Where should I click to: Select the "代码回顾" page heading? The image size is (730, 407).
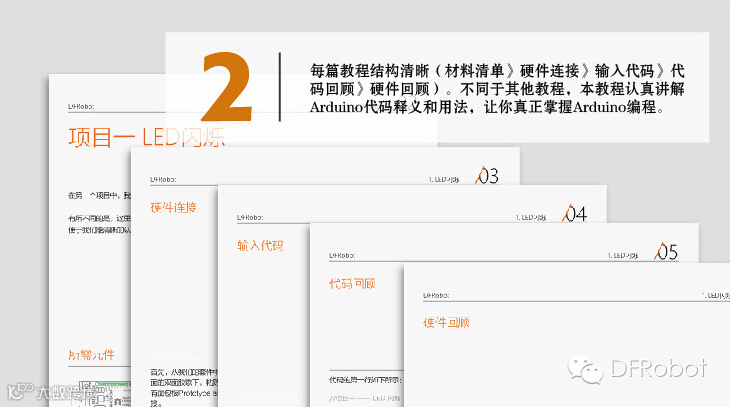(x=352, y=284)
